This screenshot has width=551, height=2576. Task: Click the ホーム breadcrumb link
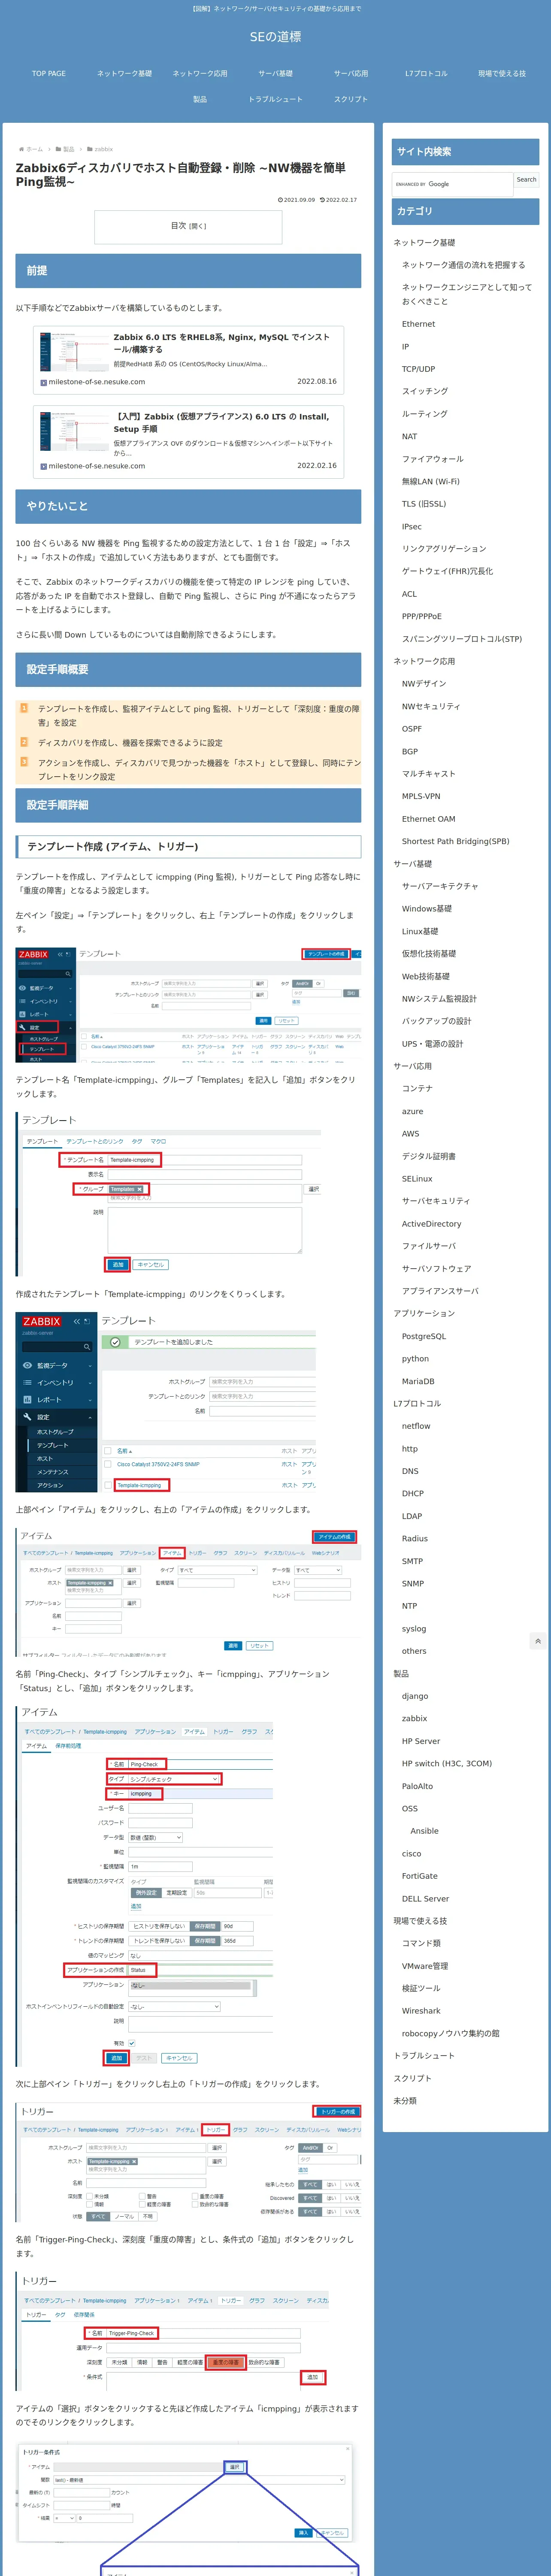coord(35,149)
